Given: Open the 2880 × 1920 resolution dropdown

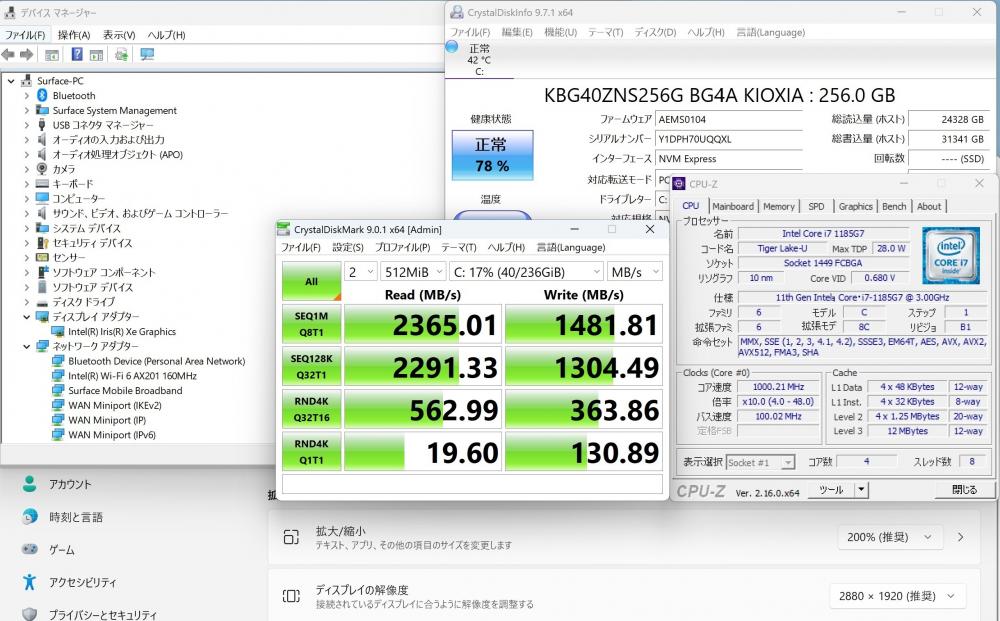Looking at the screenshot, I should [896, 596].
